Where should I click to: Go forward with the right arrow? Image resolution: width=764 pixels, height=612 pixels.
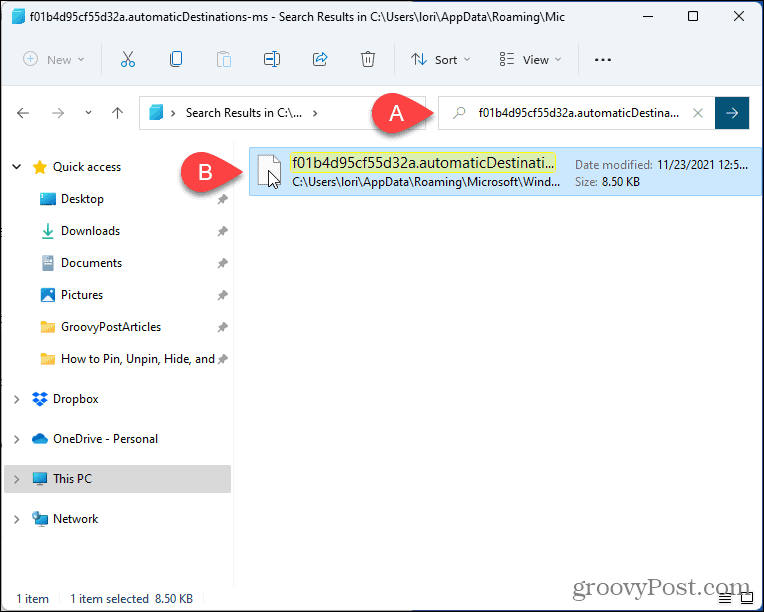click(58, 113)
